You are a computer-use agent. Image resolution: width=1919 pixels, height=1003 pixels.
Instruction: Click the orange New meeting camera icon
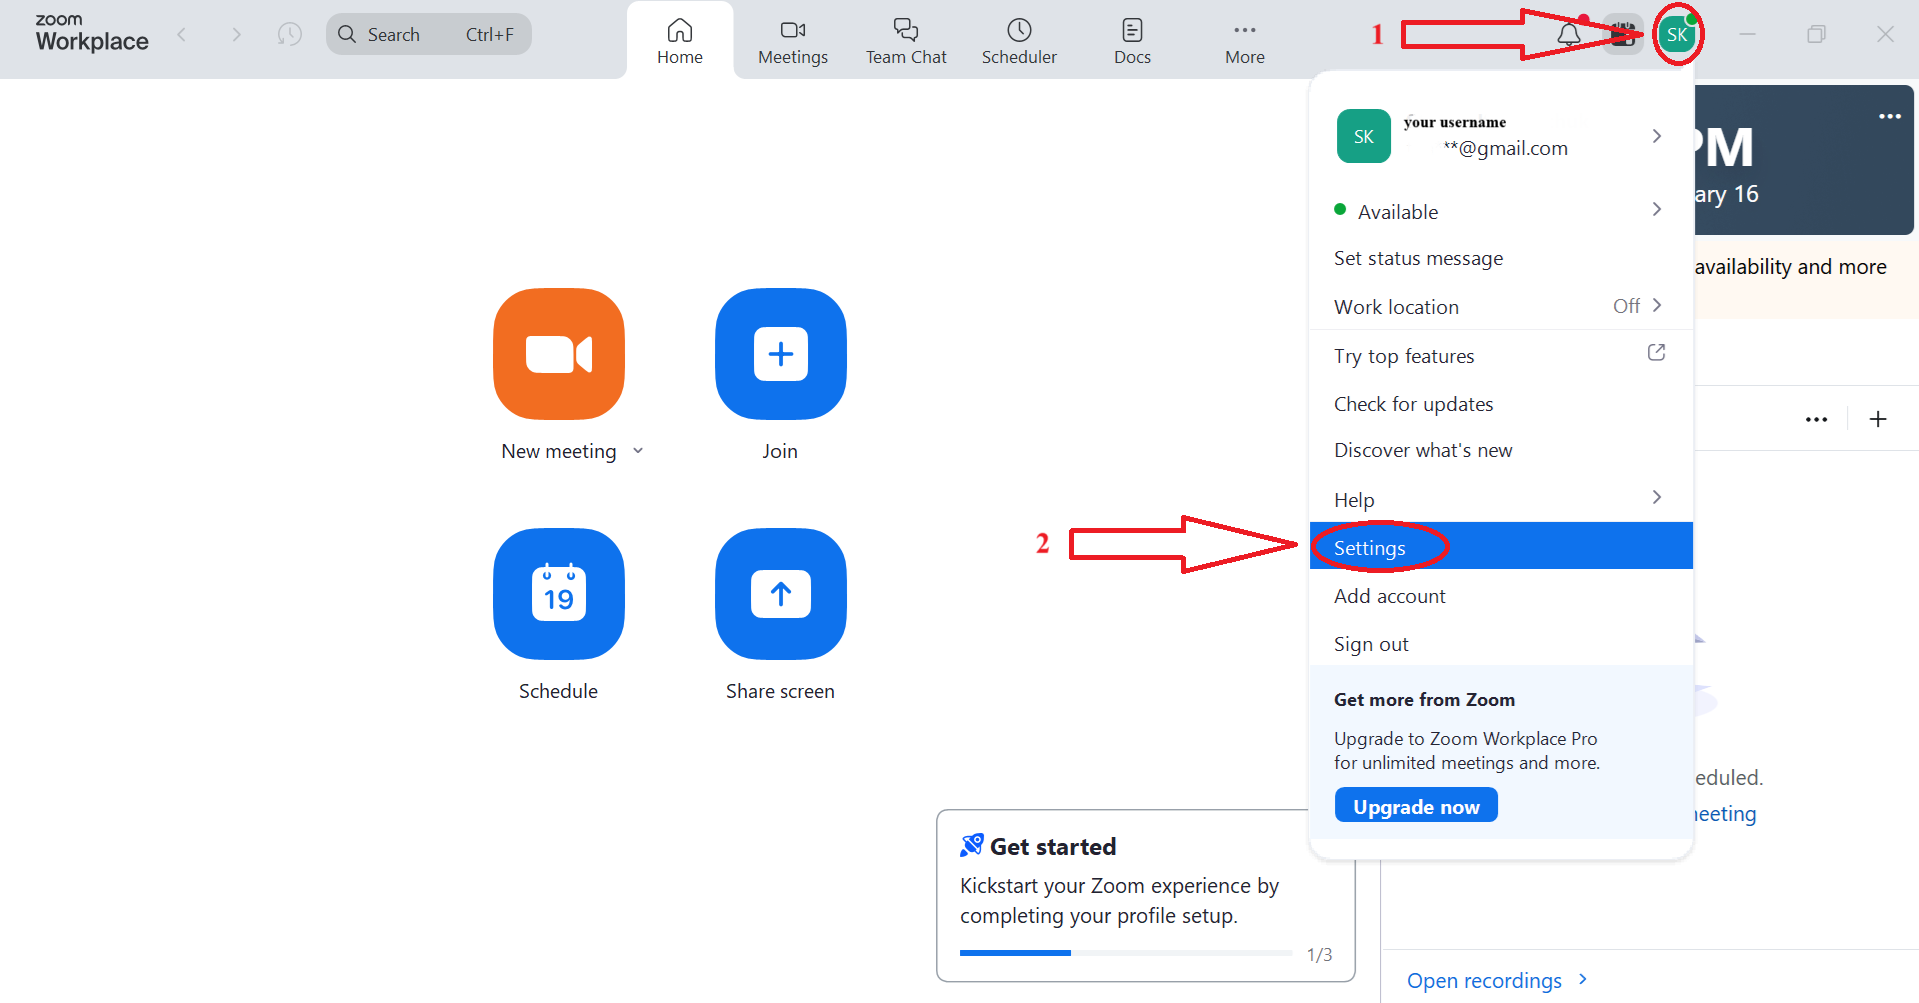558,354
